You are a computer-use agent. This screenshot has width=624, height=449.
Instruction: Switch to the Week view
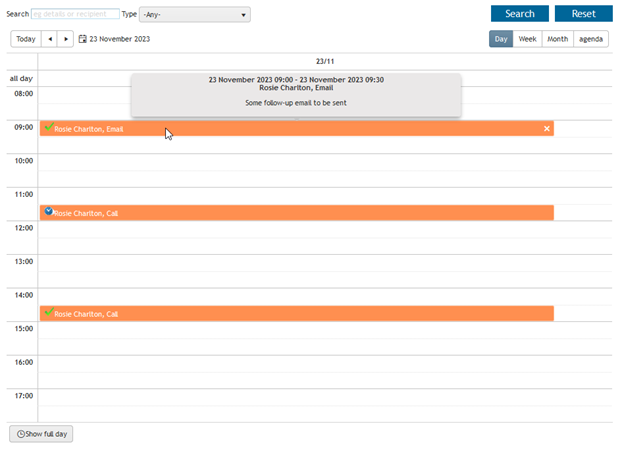click(527, 39)
